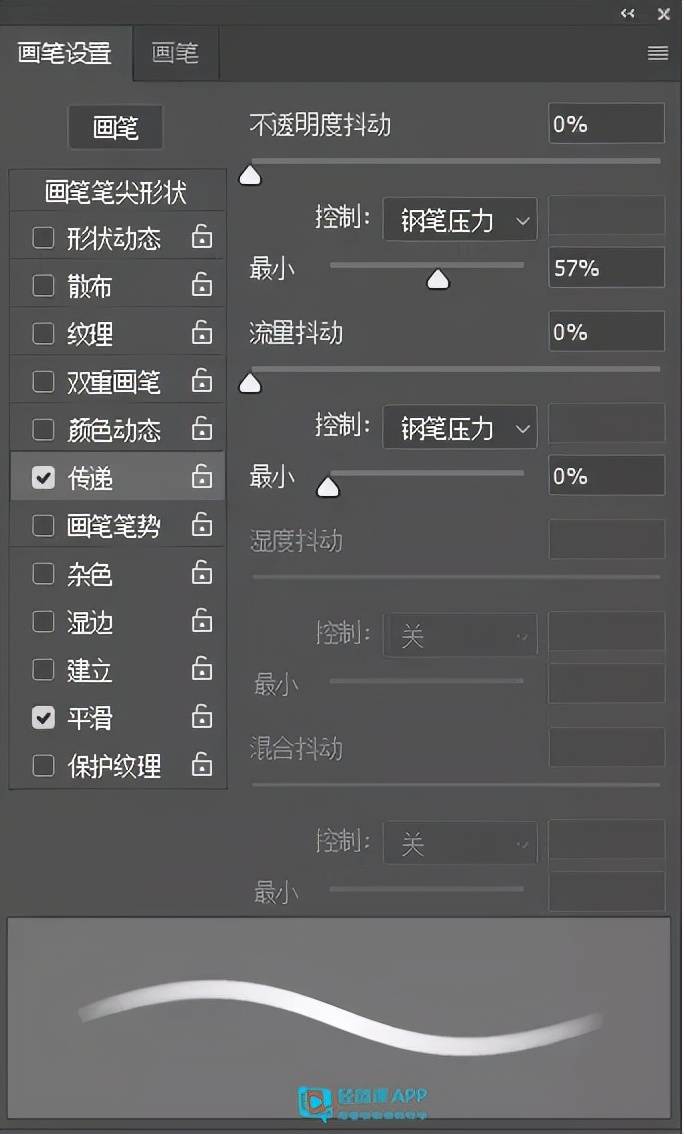Uncheck the 传递 checkbox
Screen dimensions: 684x1134
(43, 478)
